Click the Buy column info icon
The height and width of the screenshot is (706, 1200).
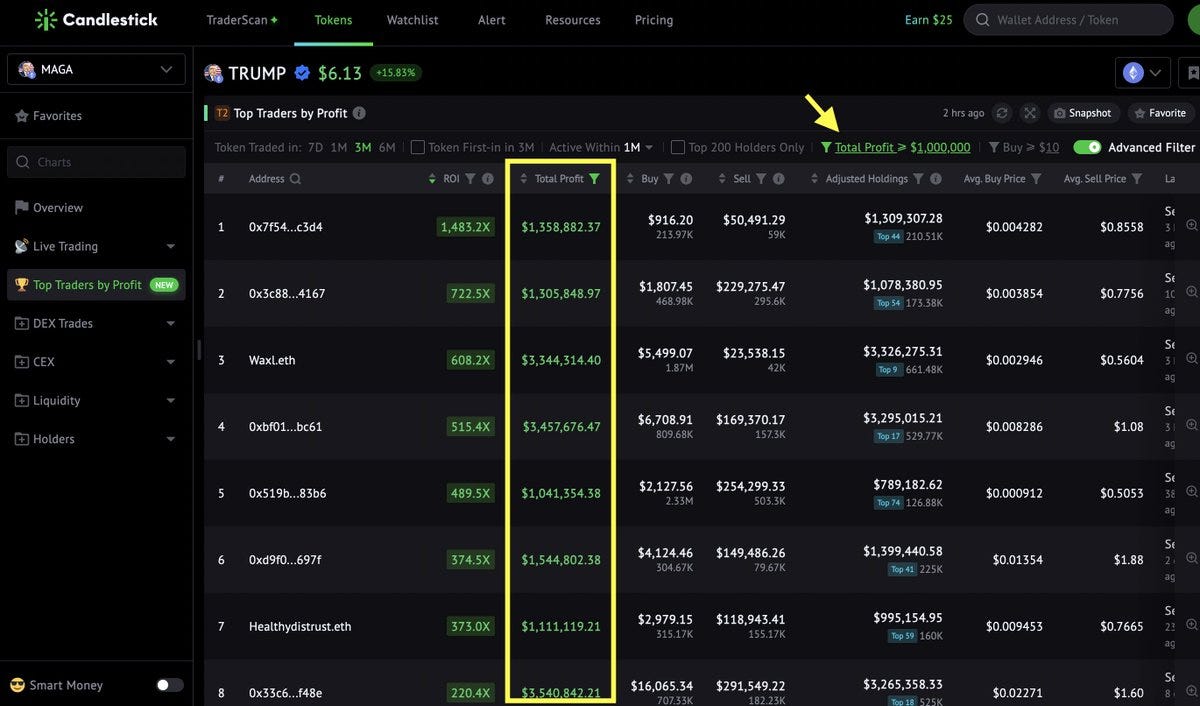(687, 179)
